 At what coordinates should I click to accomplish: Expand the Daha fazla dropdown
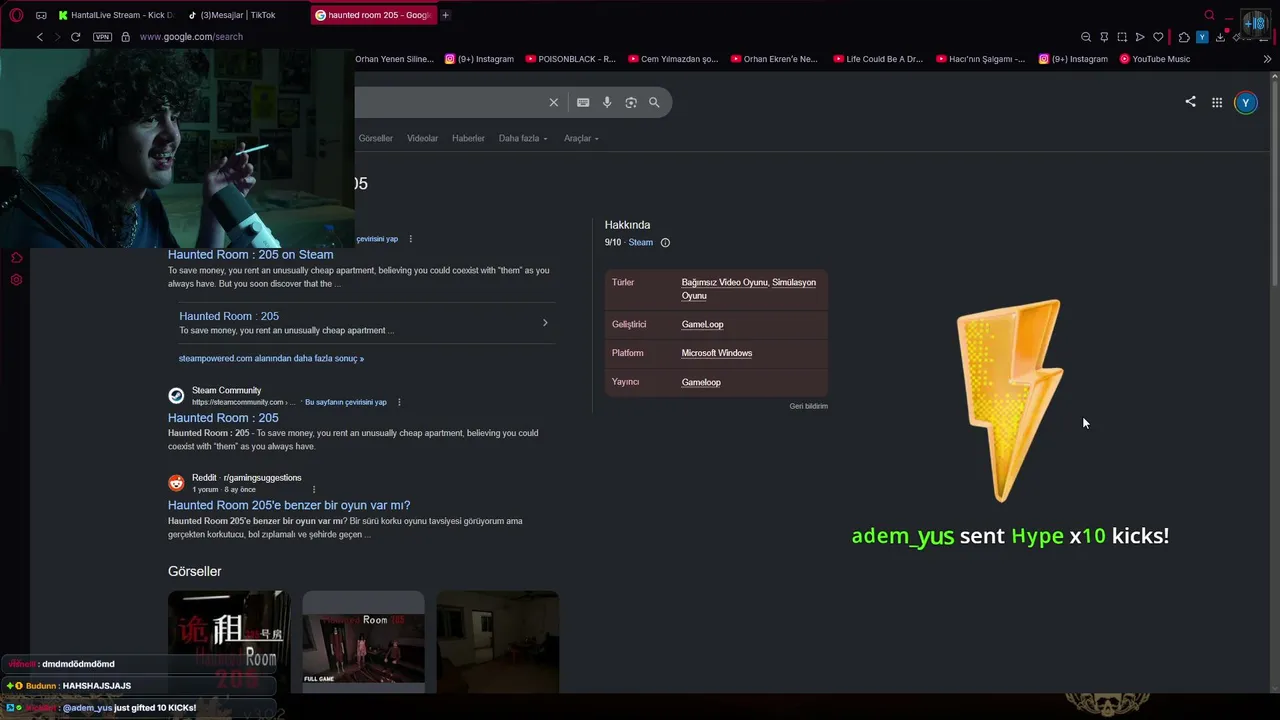[523, 138]
